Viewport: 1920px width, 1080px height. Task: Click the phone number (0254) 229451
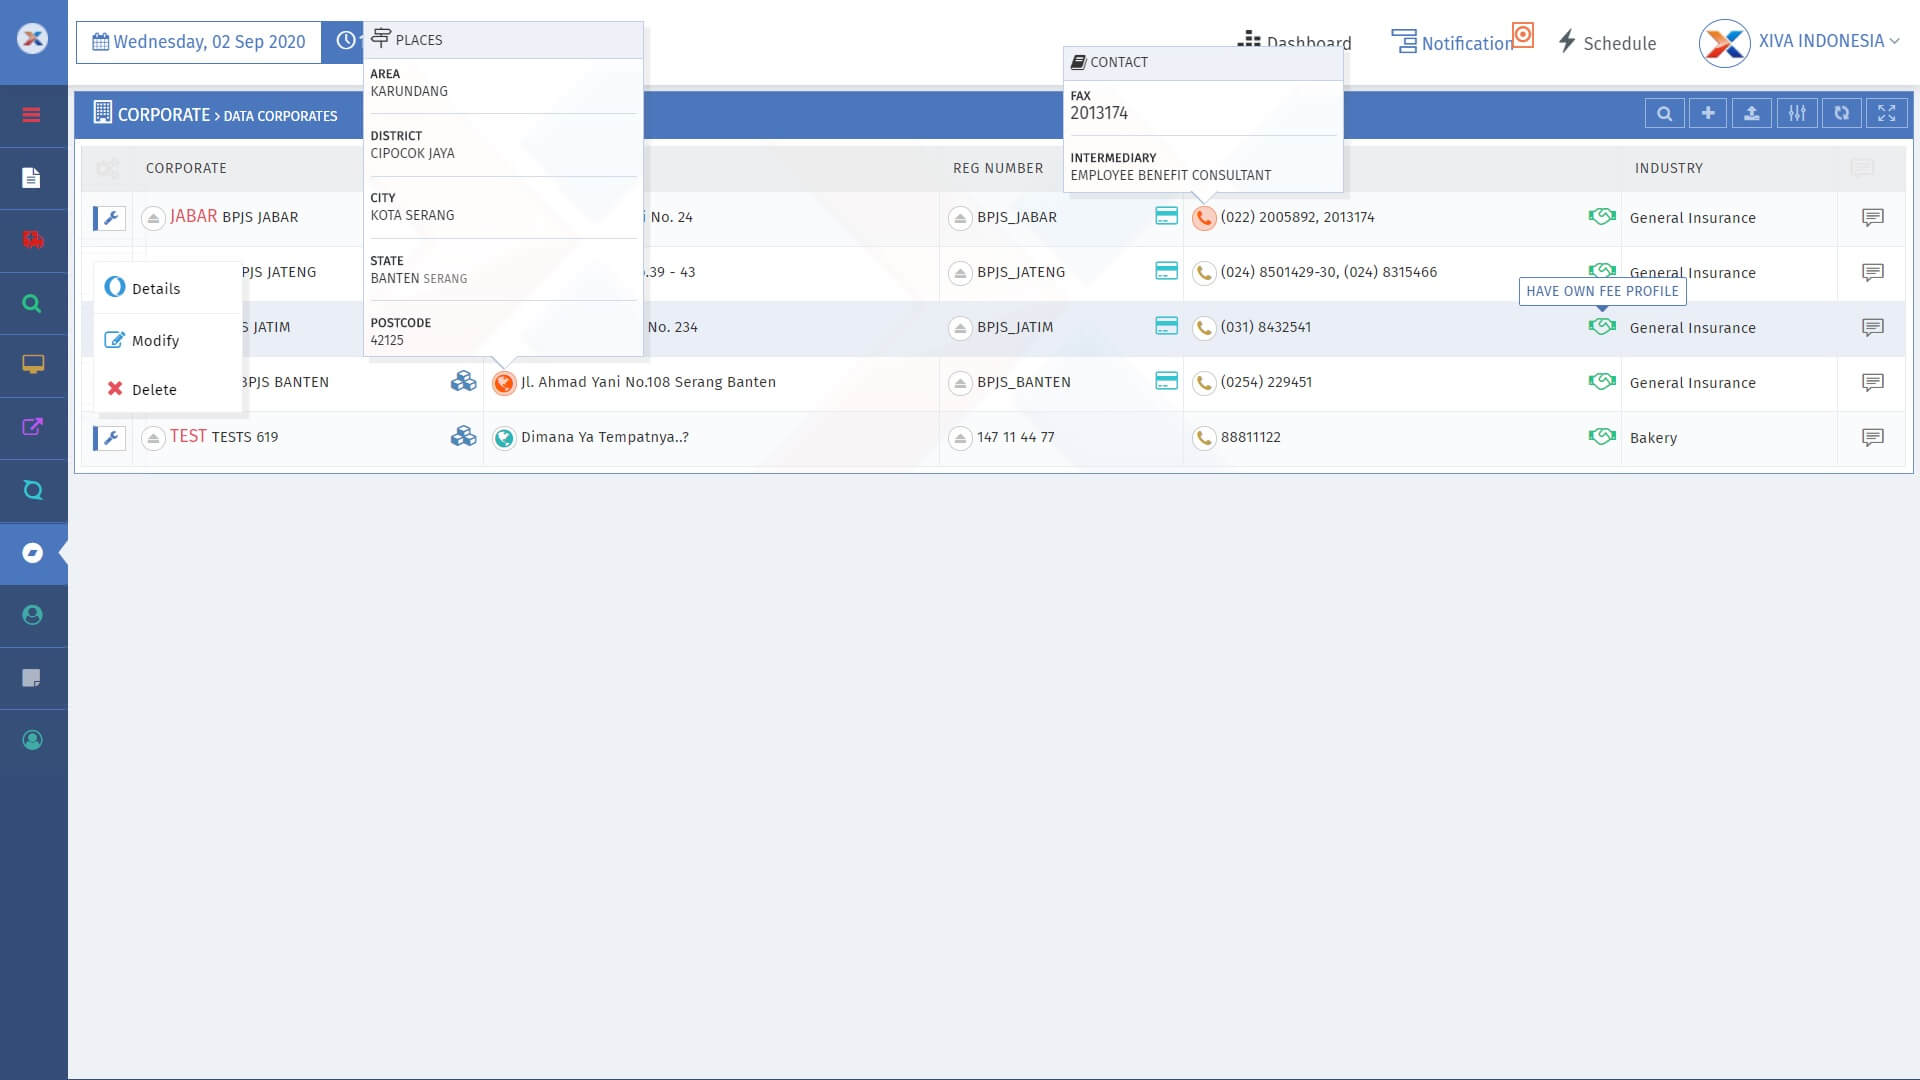1266,382
